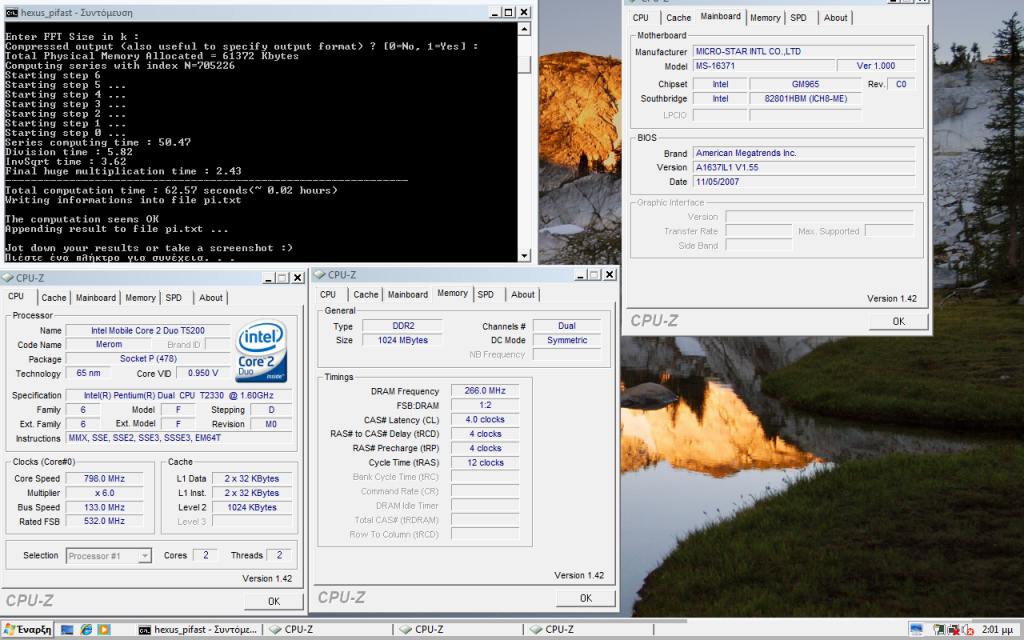Screen dimensions: 1024x640
Task: Click the CAS# Latency value 4.0 clocks
Action: pyautogui.click(x=485, y=419)
